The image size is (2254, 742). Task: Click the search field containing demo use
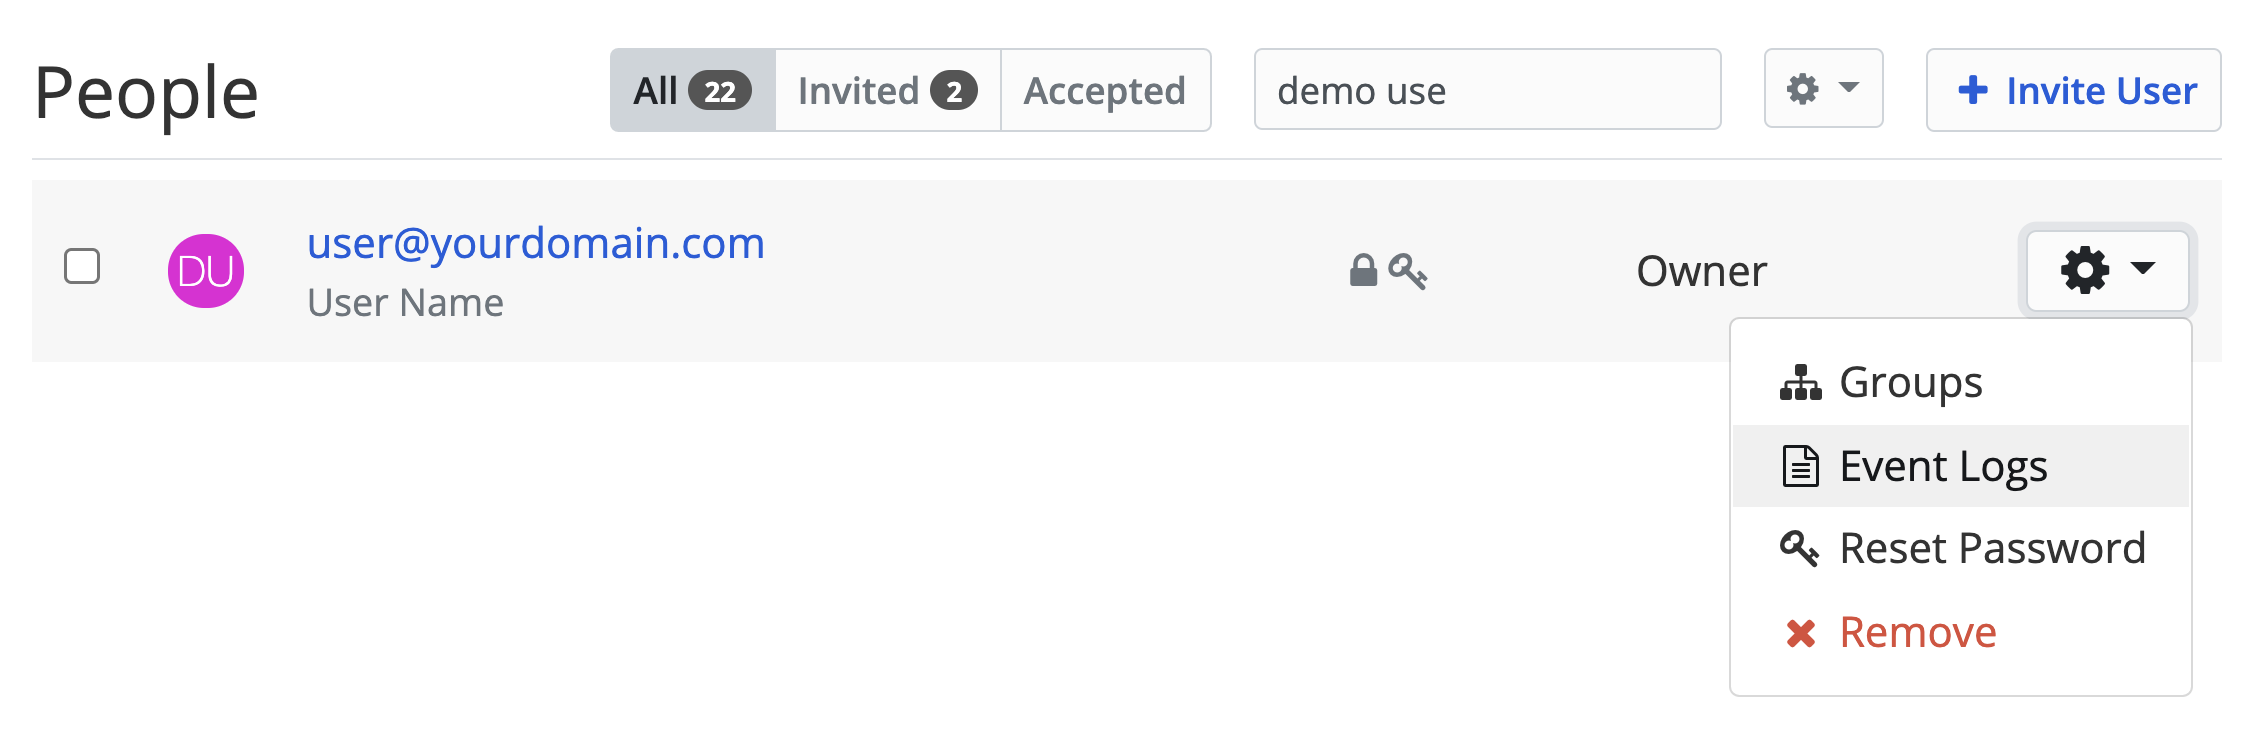pos(1488,90)
